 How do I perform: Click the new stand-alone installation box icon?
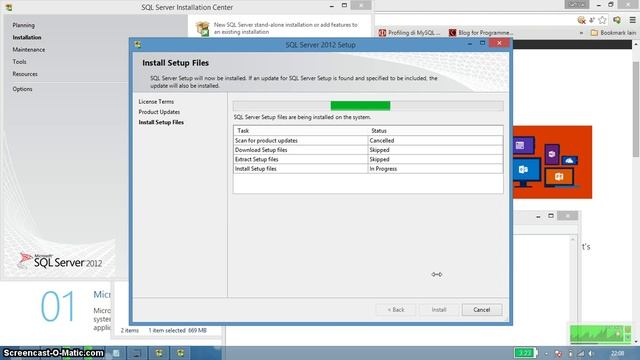202,28
